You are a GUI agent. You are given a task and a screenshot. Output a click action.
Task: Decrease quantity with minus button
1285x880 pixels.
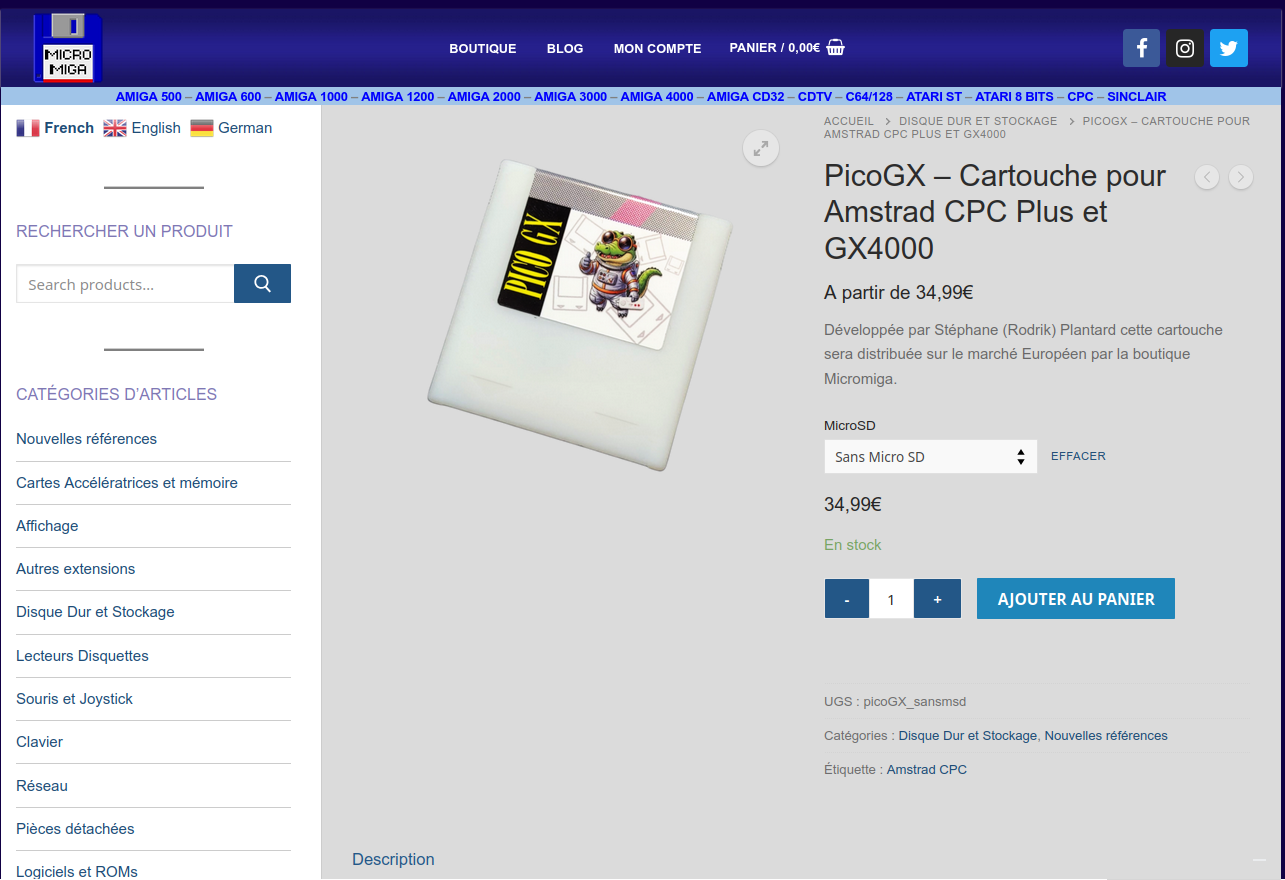point(847,599)
